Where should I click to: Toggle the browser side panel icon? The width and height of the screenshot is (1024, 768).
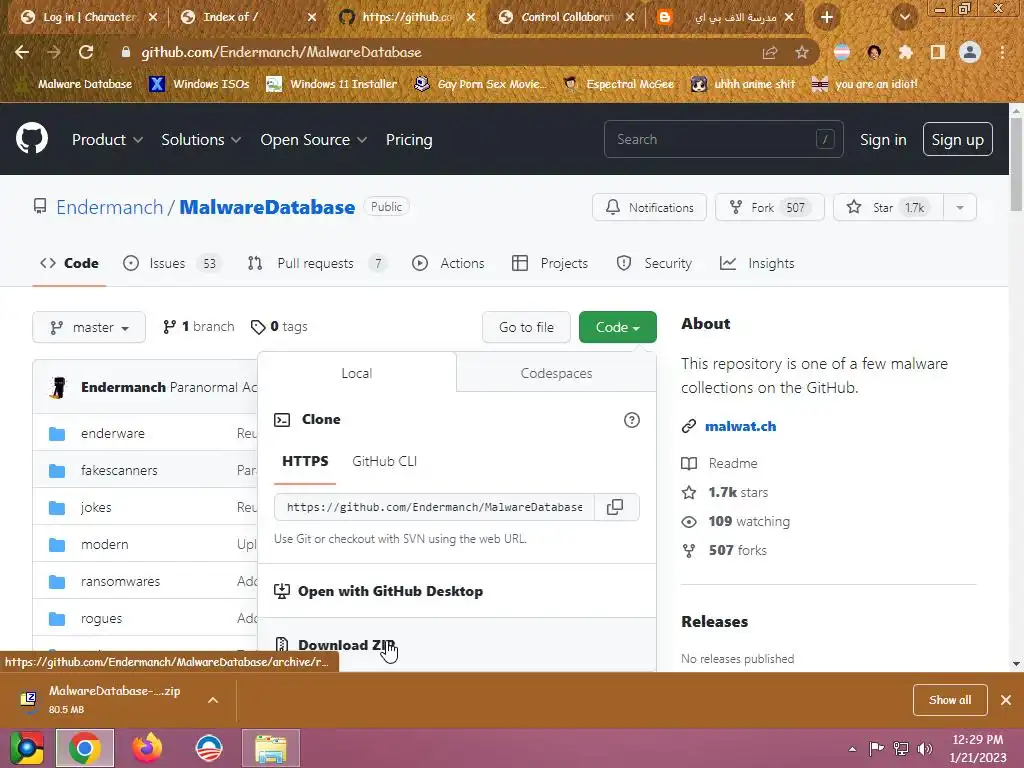tap(938, 52)
